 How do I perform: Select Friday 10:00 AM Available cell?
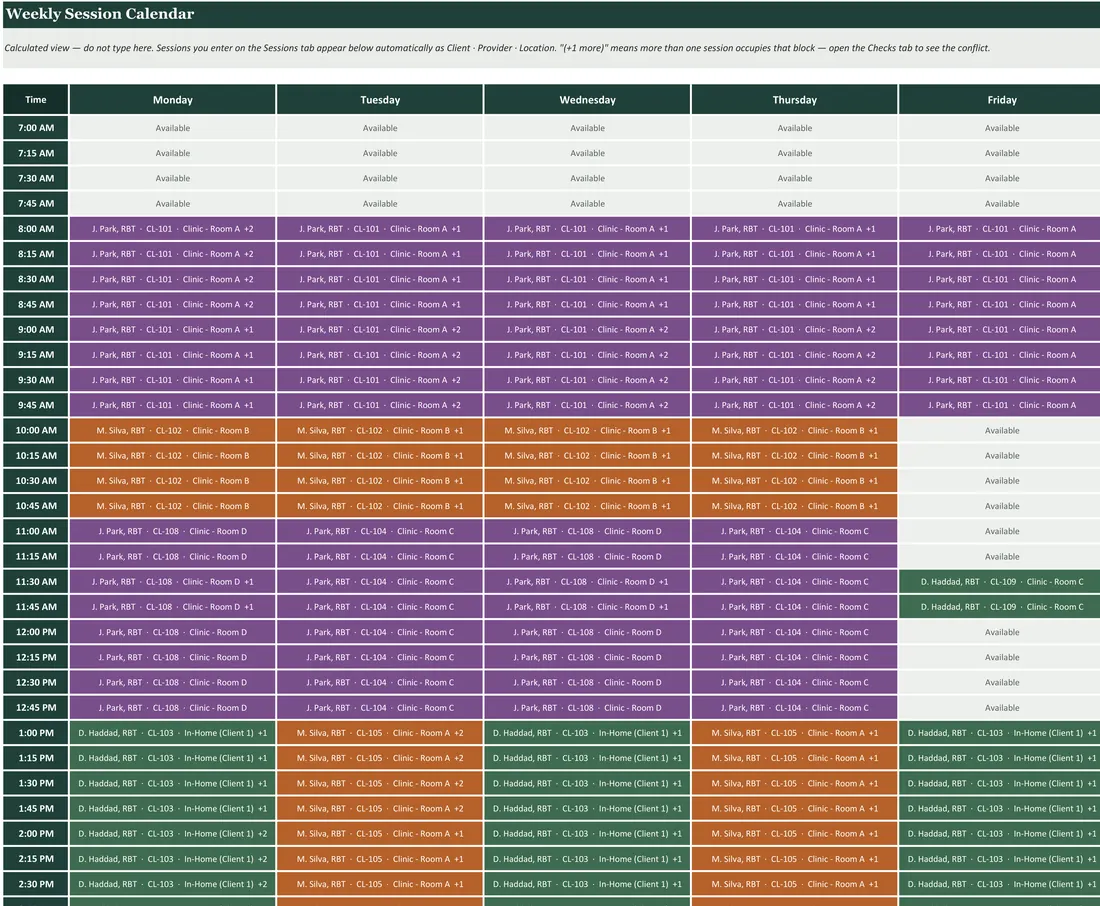[x=1000, y=430]
